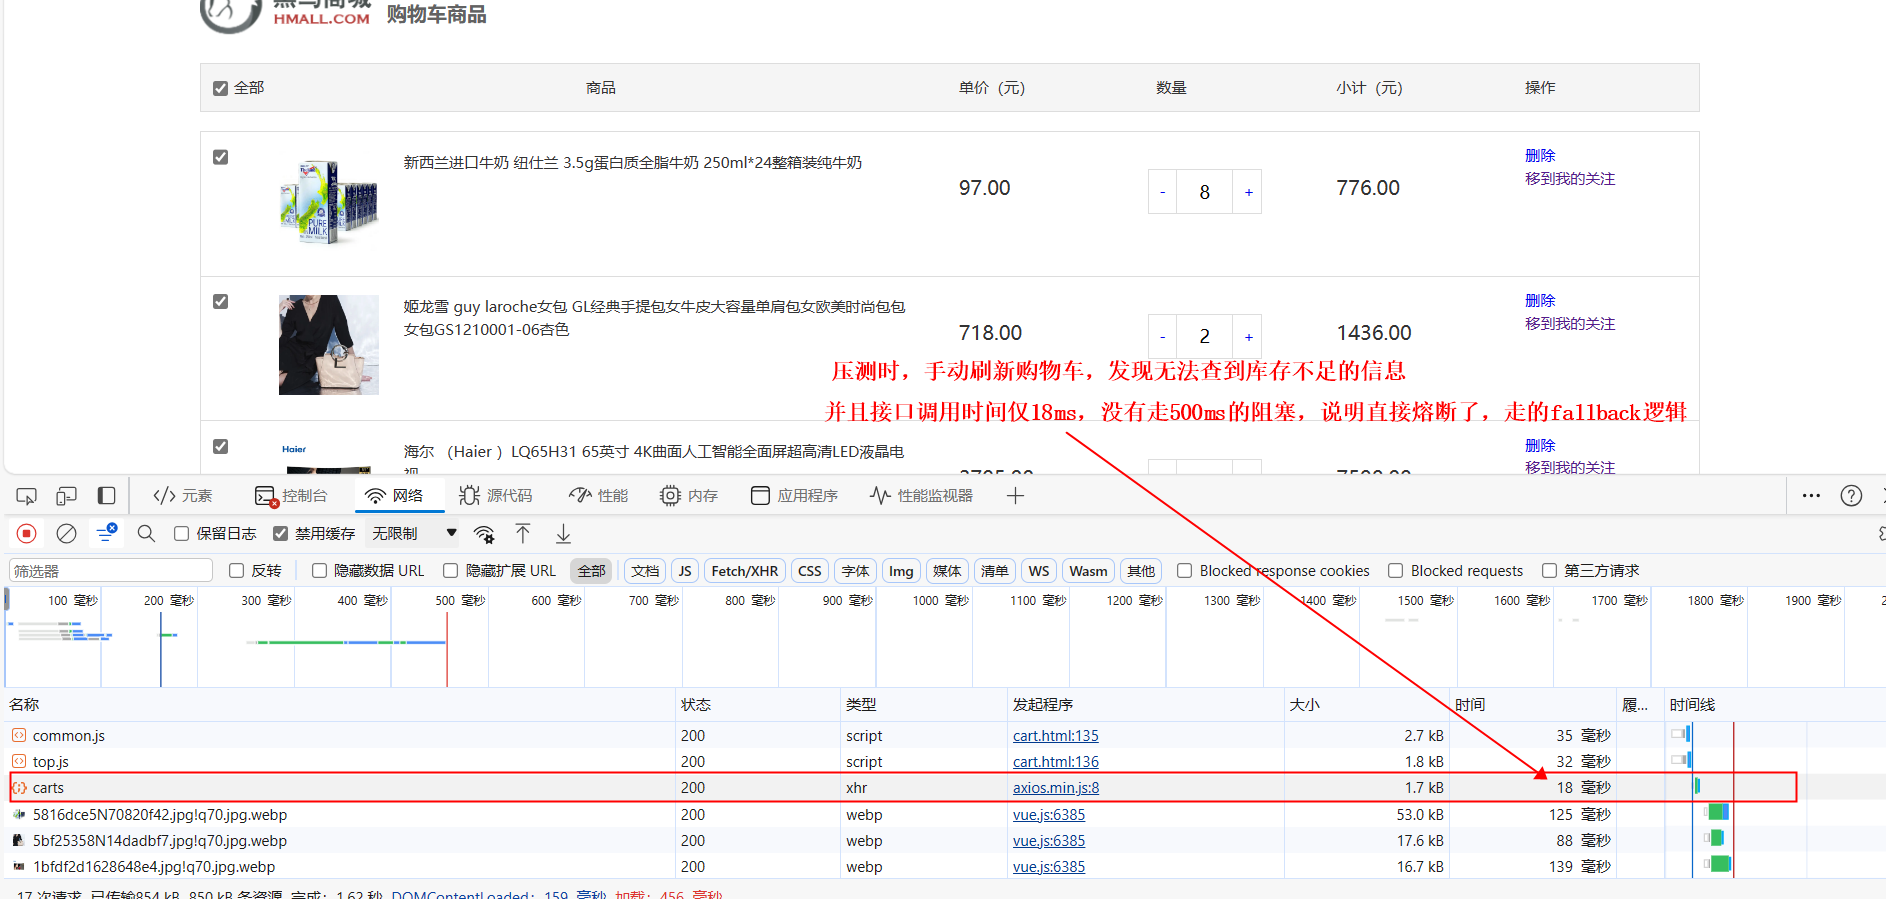This screenshot has height=899, width=1886.
Task: Click the 筛选器 filter input field
Action: pos(111,571)
